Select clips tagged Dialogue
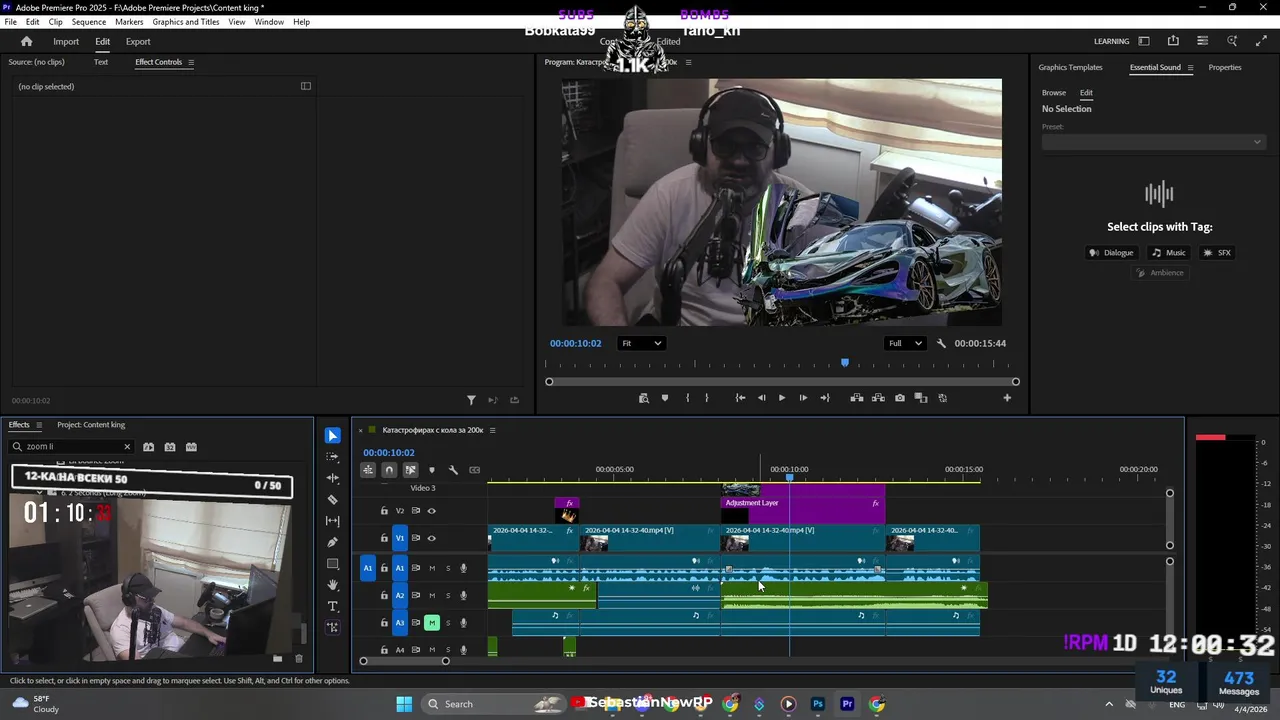The image size is (1280, 720). [x=1112, y=253]
